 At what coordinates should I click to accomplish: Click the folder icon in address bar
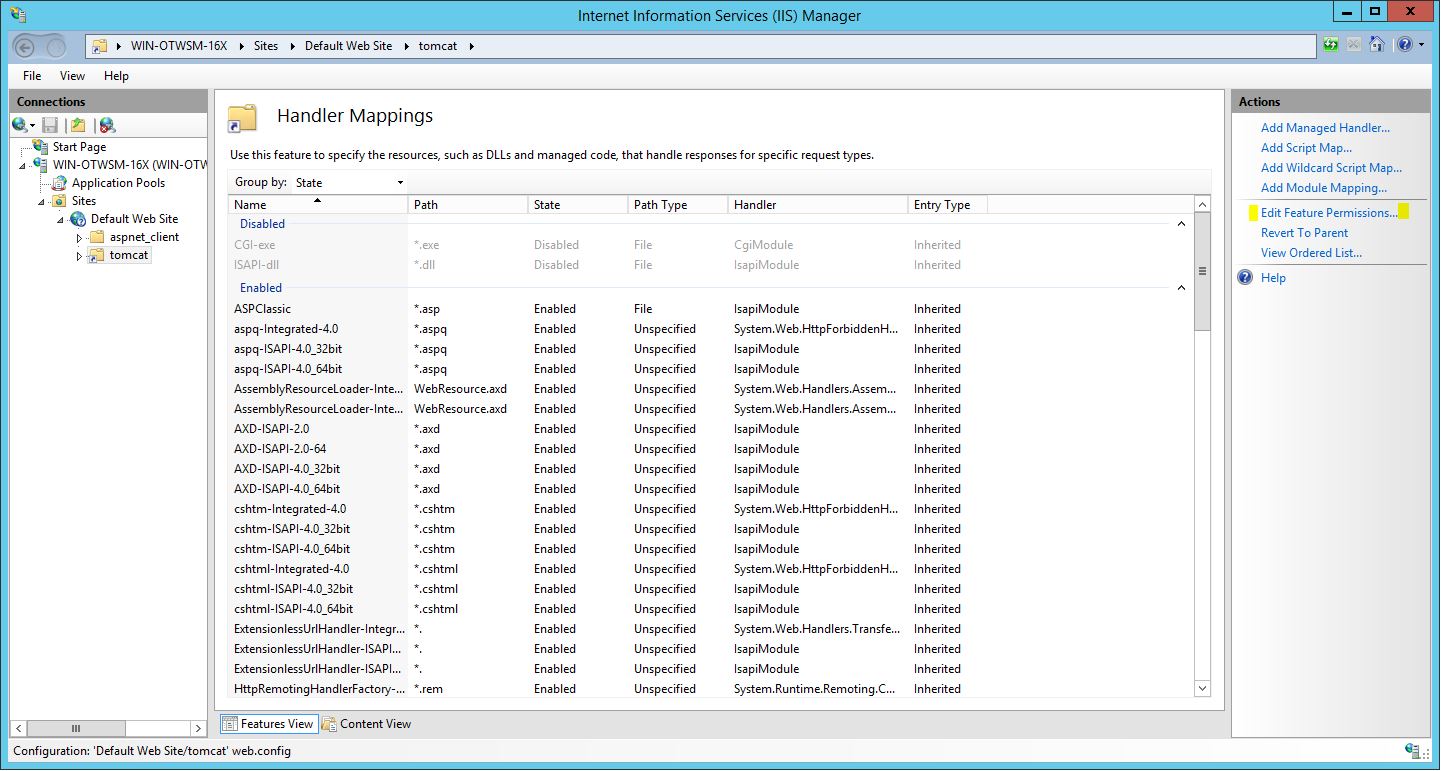[100, 46]
